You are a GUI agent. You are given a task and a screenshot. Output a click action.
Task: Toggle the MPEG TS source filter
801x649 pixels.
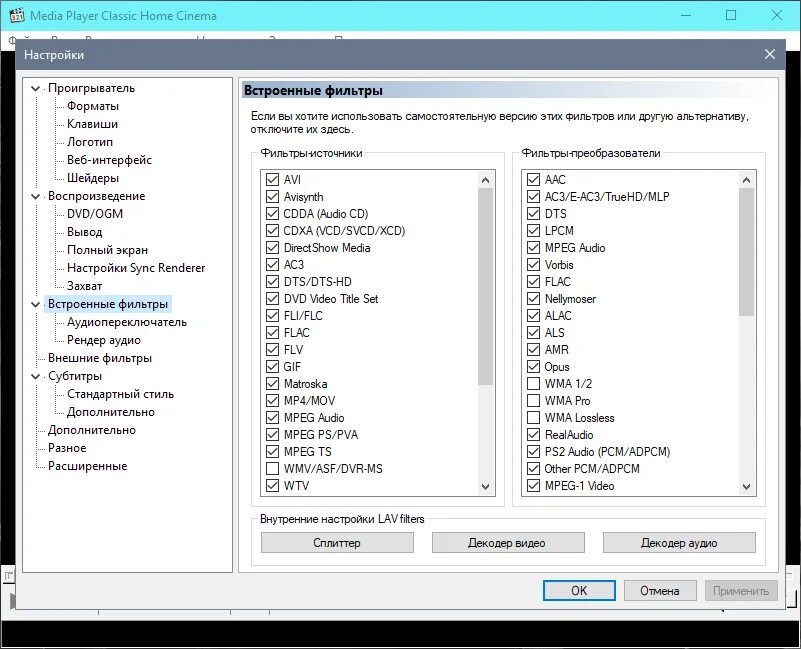[272, 452]
